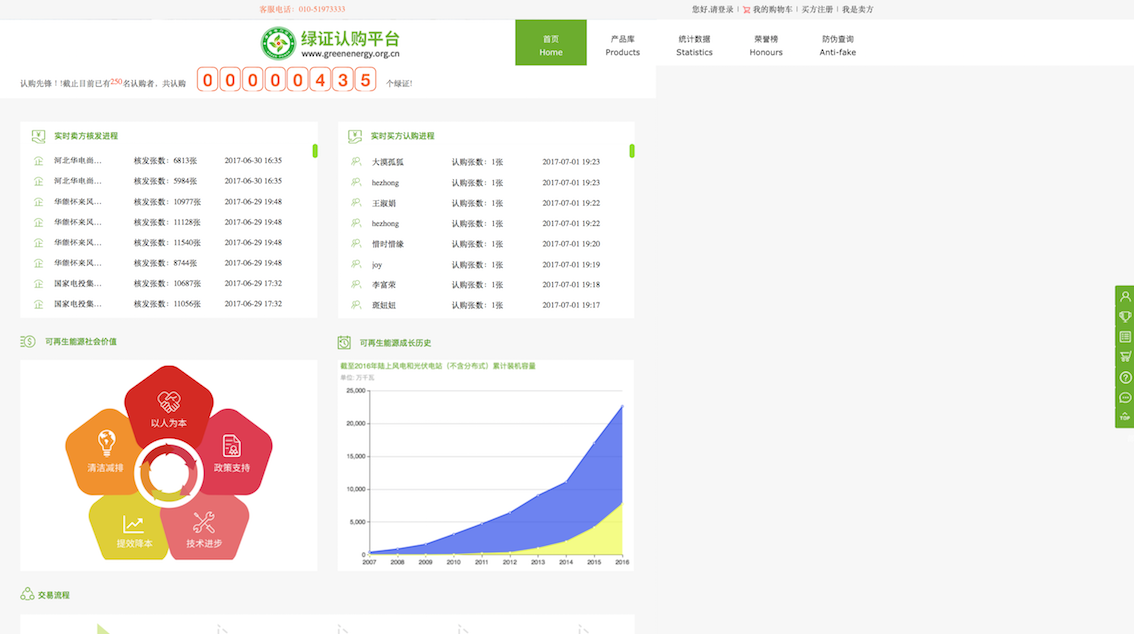Click the TOP back-to-top icon

click(1125, 417)
